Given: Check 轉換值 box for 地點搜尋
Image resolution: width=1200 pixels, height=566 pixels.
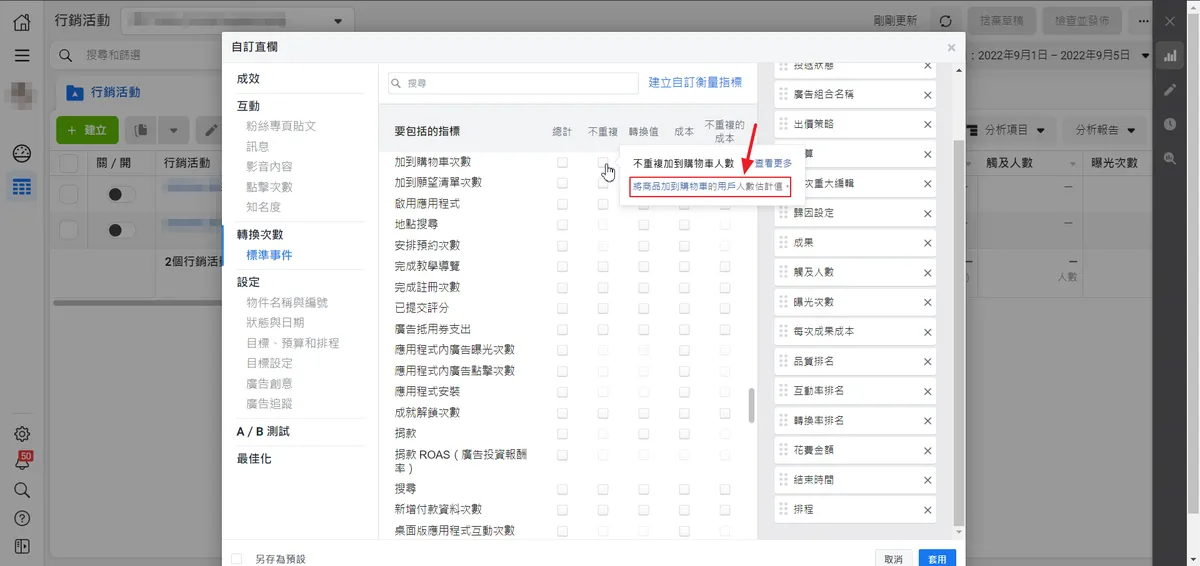Looking at the screenshot, I should pyautogui.click(x=644, y=225).
